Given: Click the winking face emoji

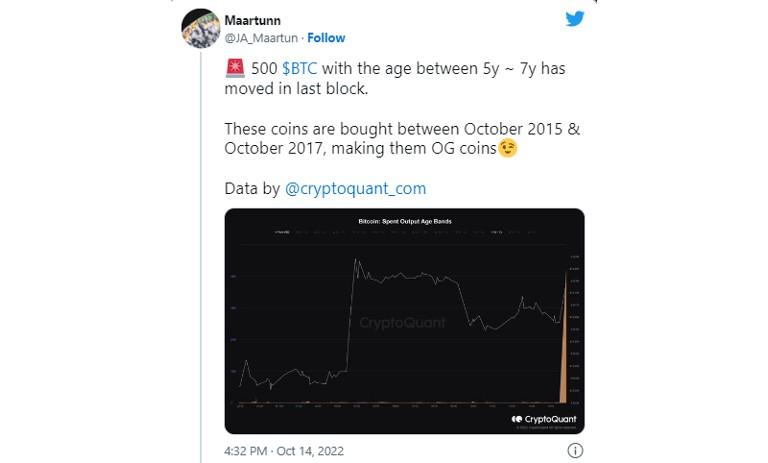Looking at the screenshot, I should pos(509,148).
